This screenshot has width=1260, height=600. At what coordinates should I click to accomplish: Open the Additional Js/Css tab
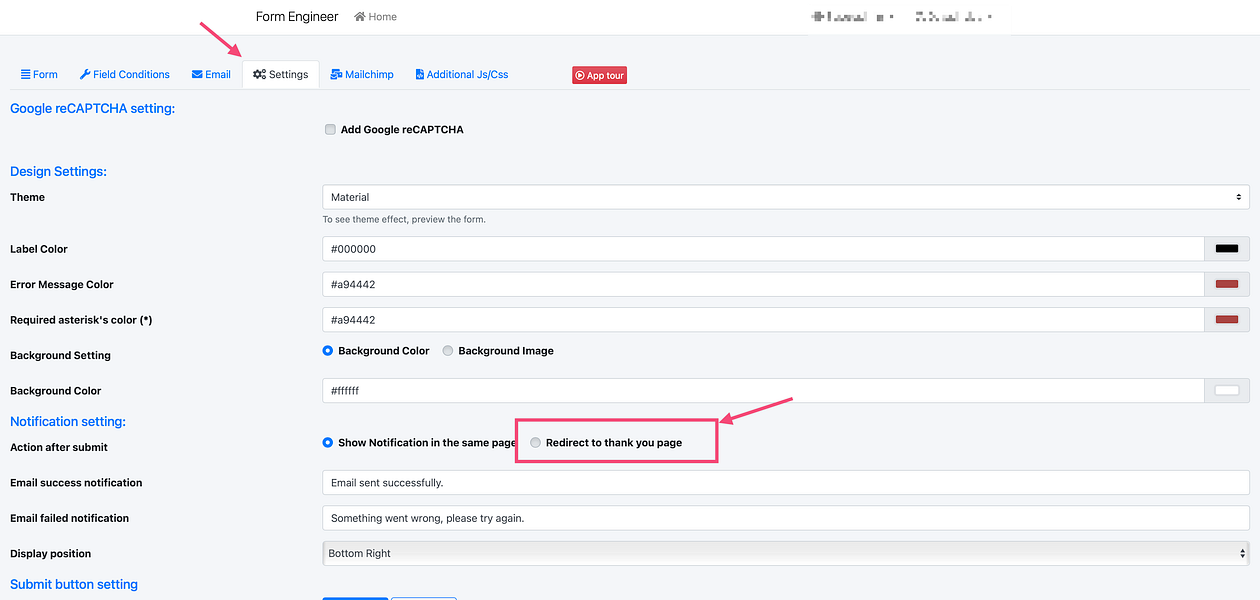[461, 75]
